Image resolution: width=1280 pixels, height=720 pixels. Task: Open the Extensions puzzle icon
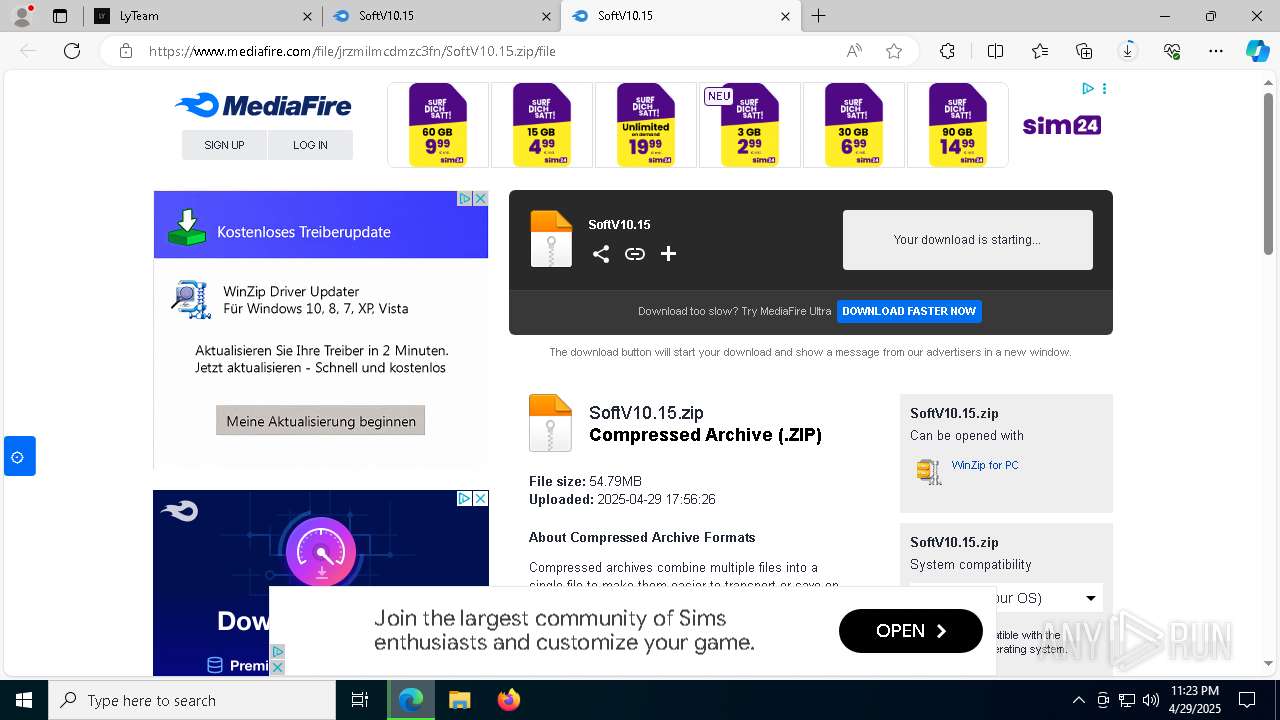coord(947,51)
